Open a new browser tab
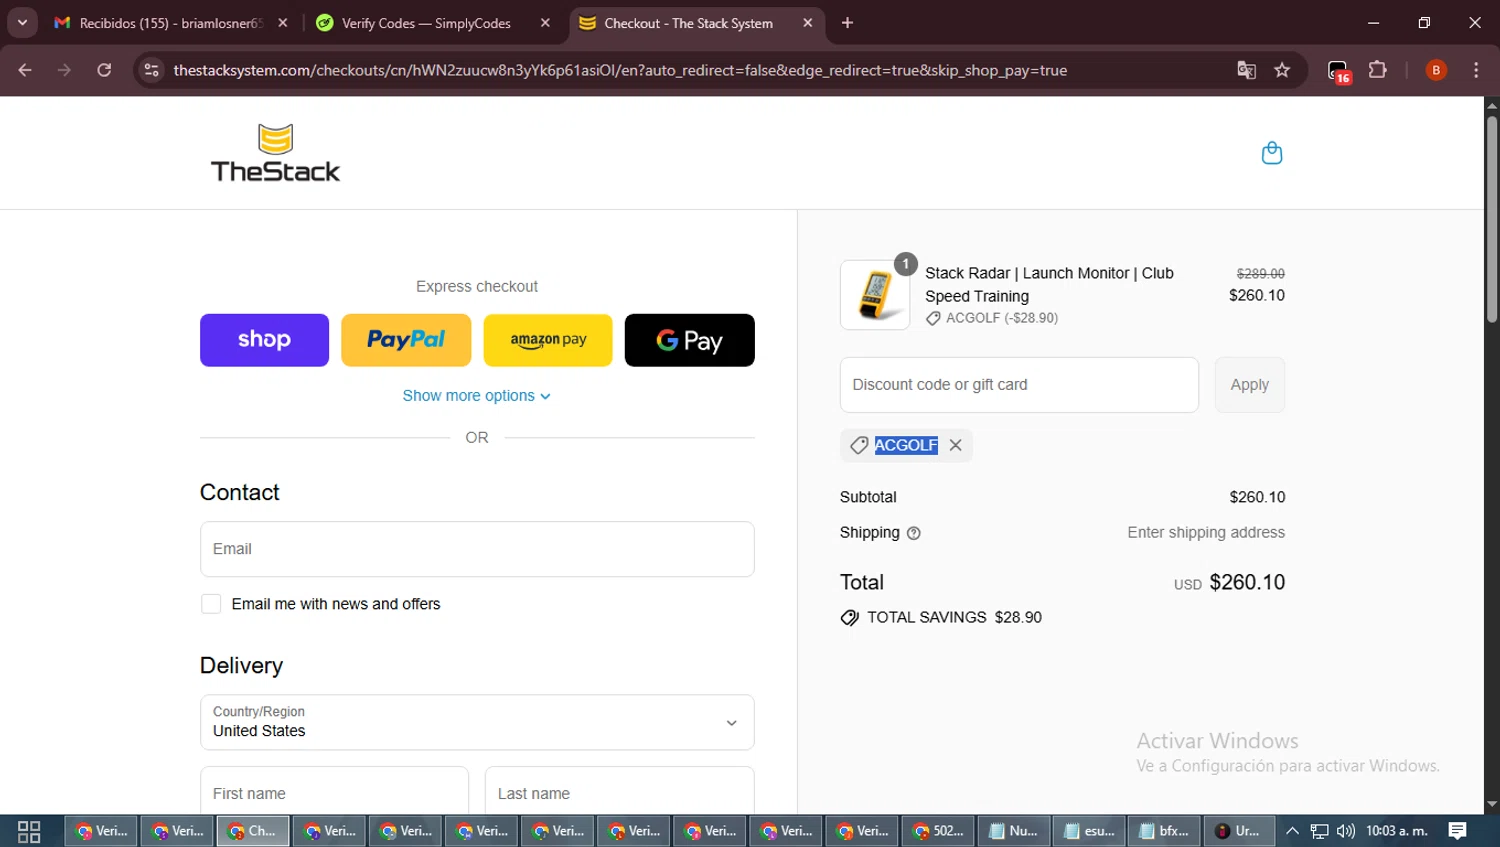 pos(847,23)
